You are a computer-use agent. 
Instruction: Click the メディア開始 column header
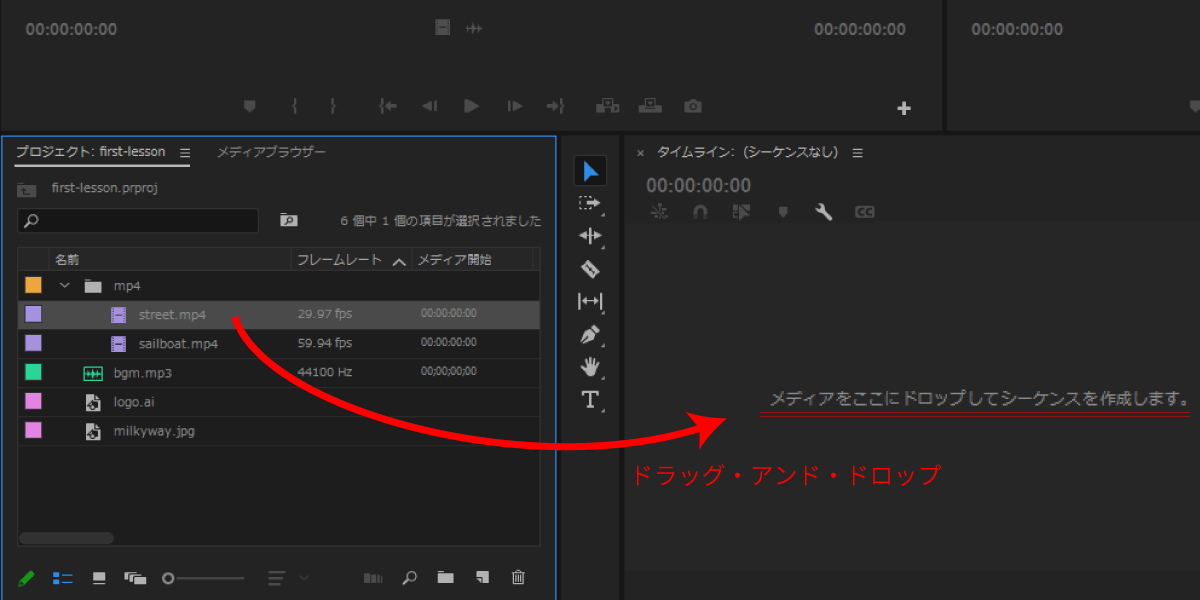[454, 260]
